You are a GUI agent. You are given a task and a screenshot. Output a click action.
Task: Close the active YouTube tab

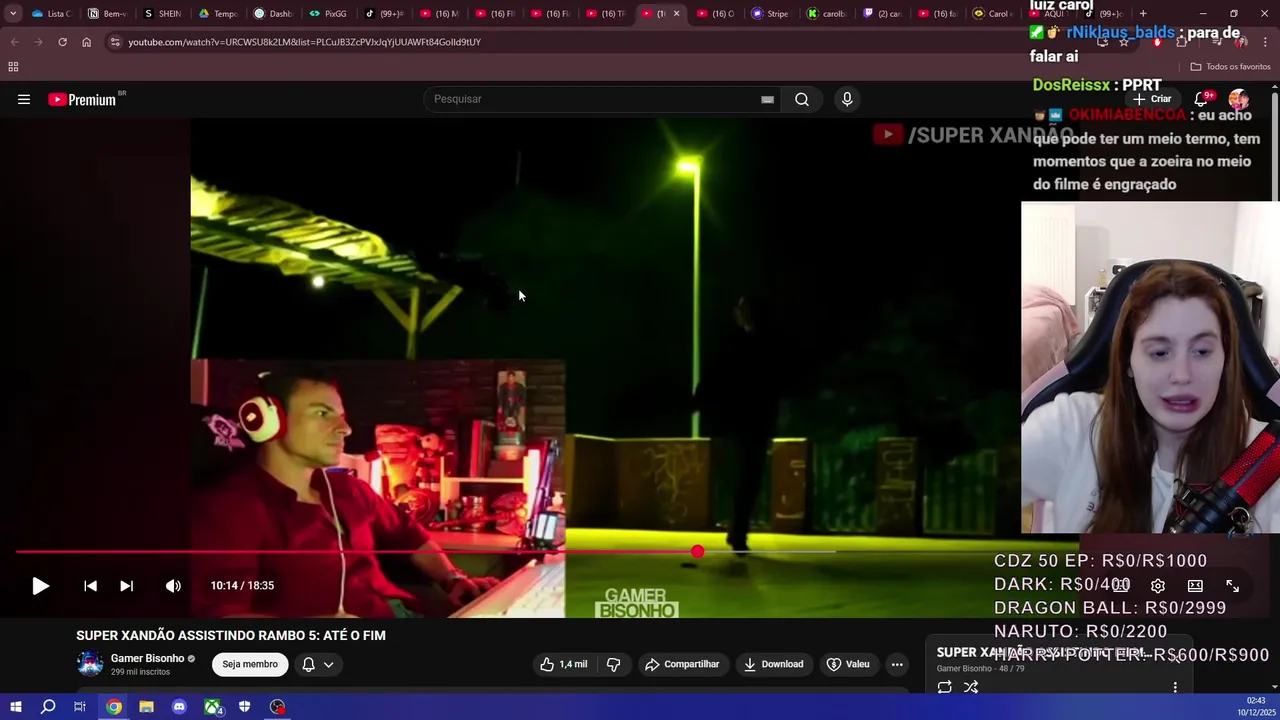[x=676, y=14]
